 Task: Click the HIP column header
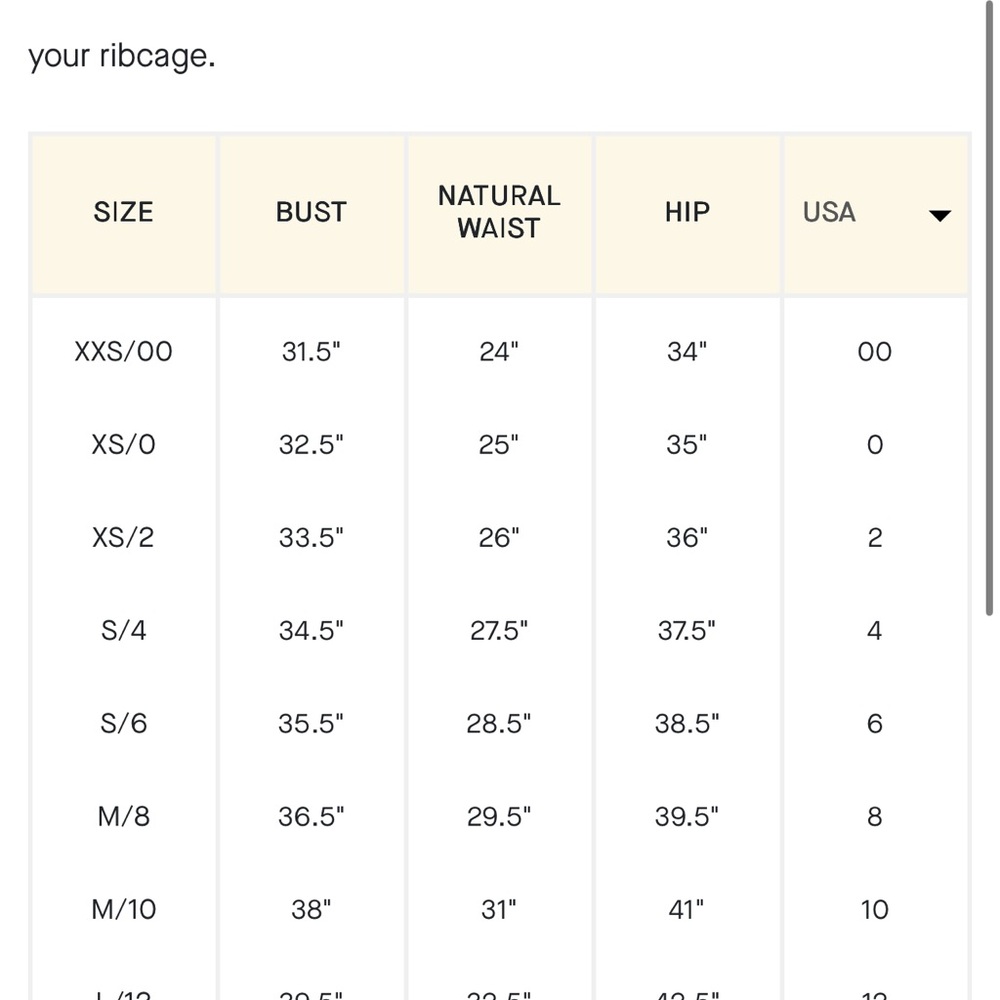coord(688,212)
